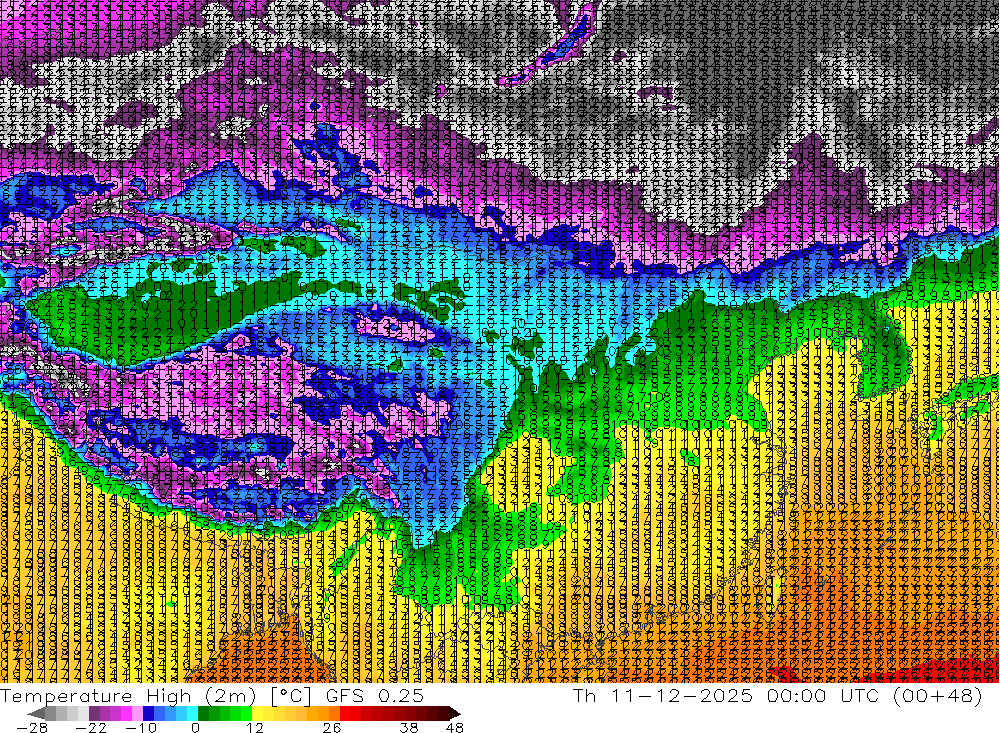Viewport: 1000px width, 733px height.
Task: Click the 'Temperature High (2m)' map title
Action: point(128,696)
